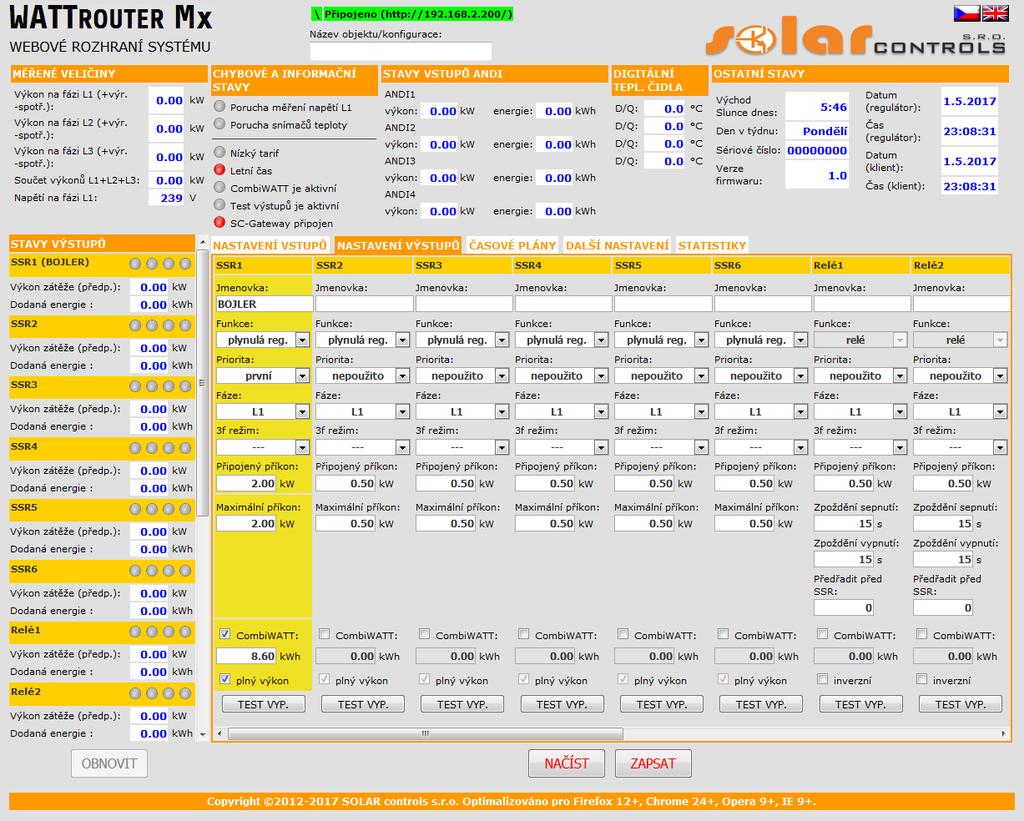Open the Statistiky tab
The image size is (1024, 821).
712,246
